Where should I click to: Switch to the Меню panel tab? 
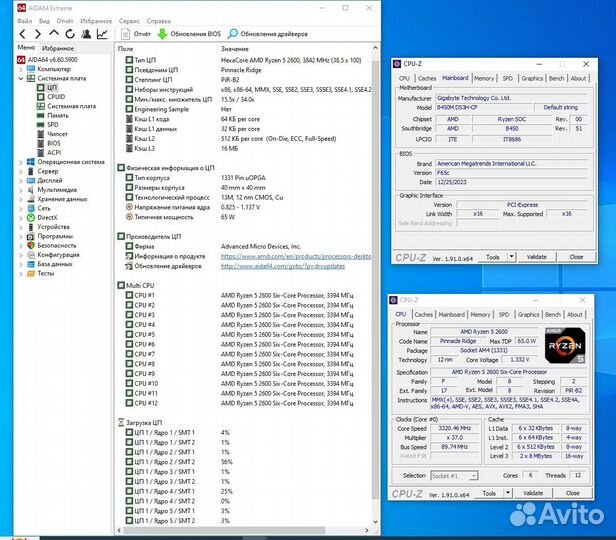point(26,48)
